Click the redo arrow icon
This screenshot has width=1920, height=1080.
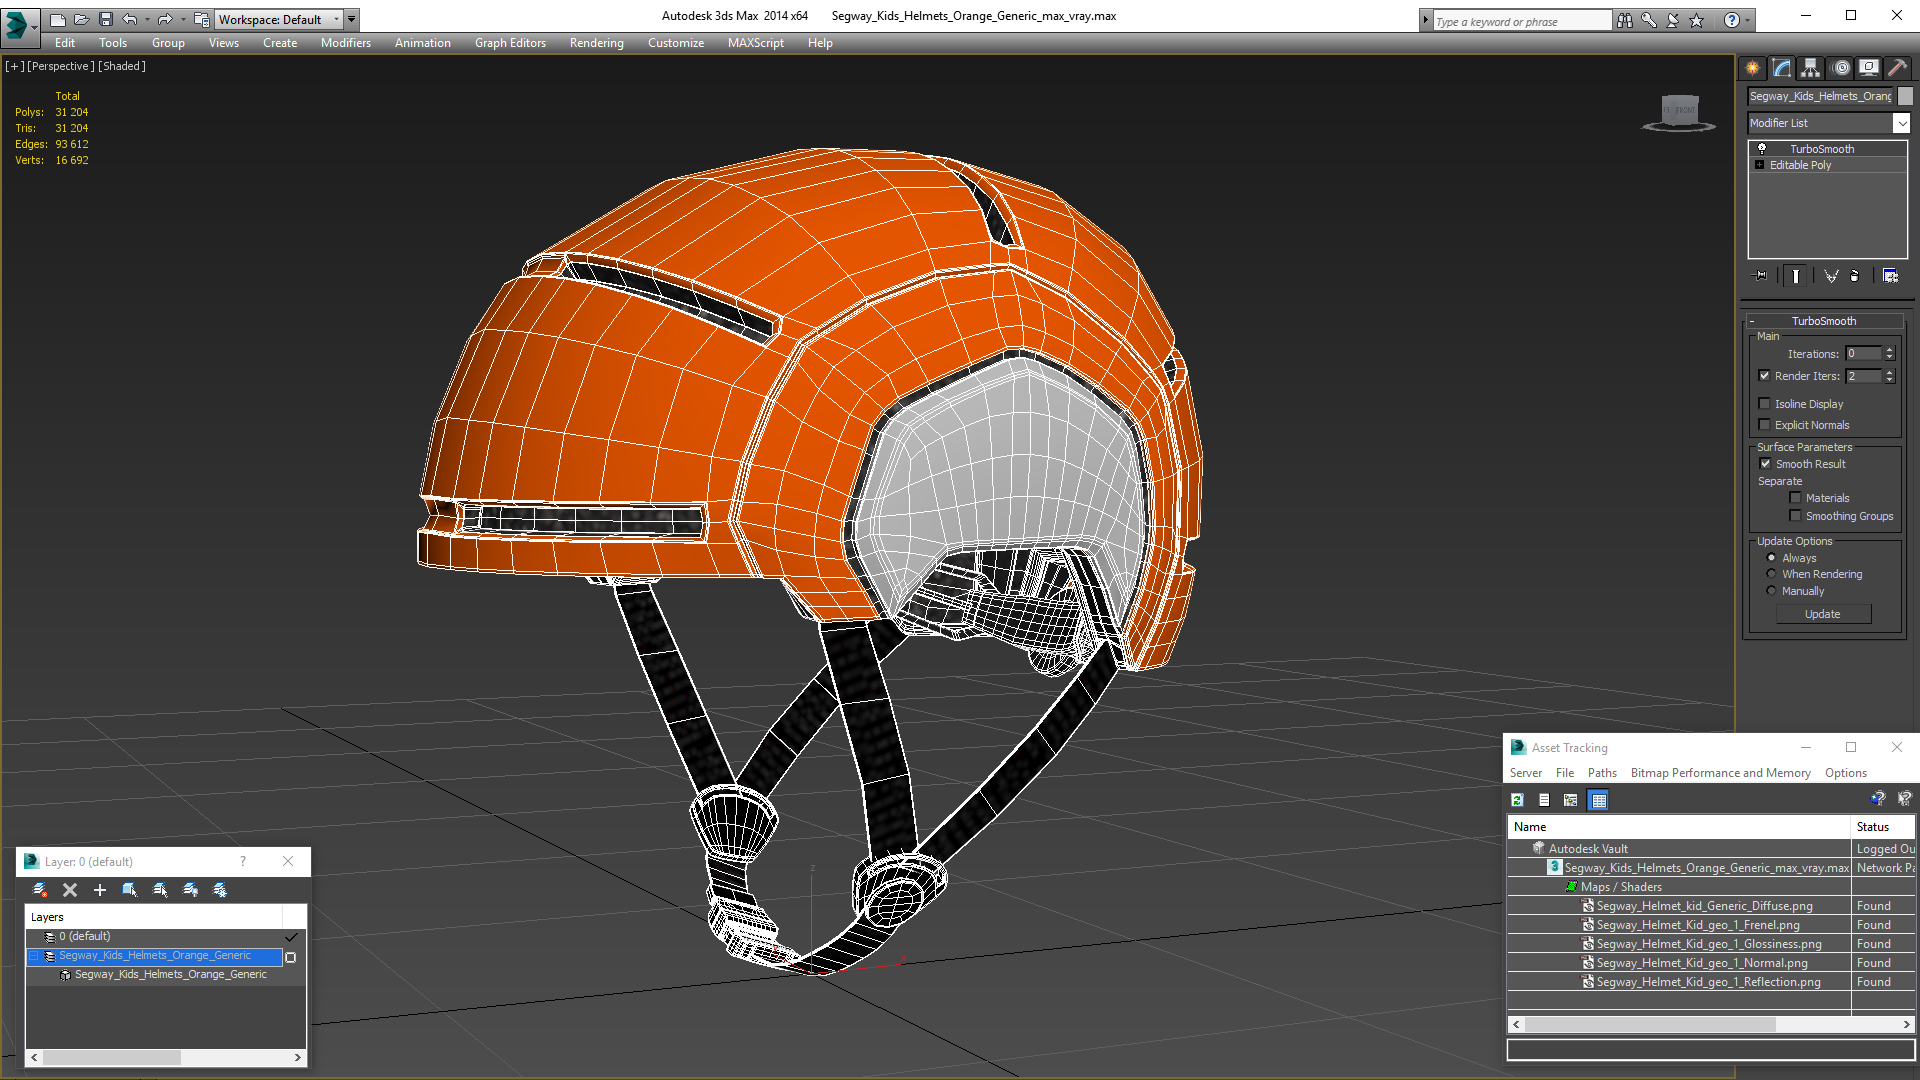(x=164, y=19)
